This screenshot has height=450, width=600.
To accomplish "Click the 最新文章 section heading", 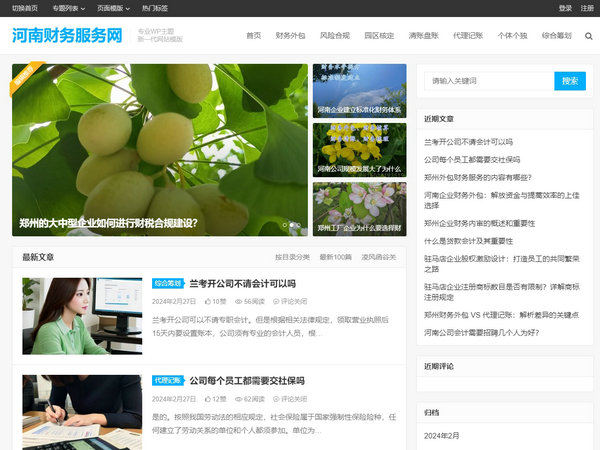I will 38,257.
